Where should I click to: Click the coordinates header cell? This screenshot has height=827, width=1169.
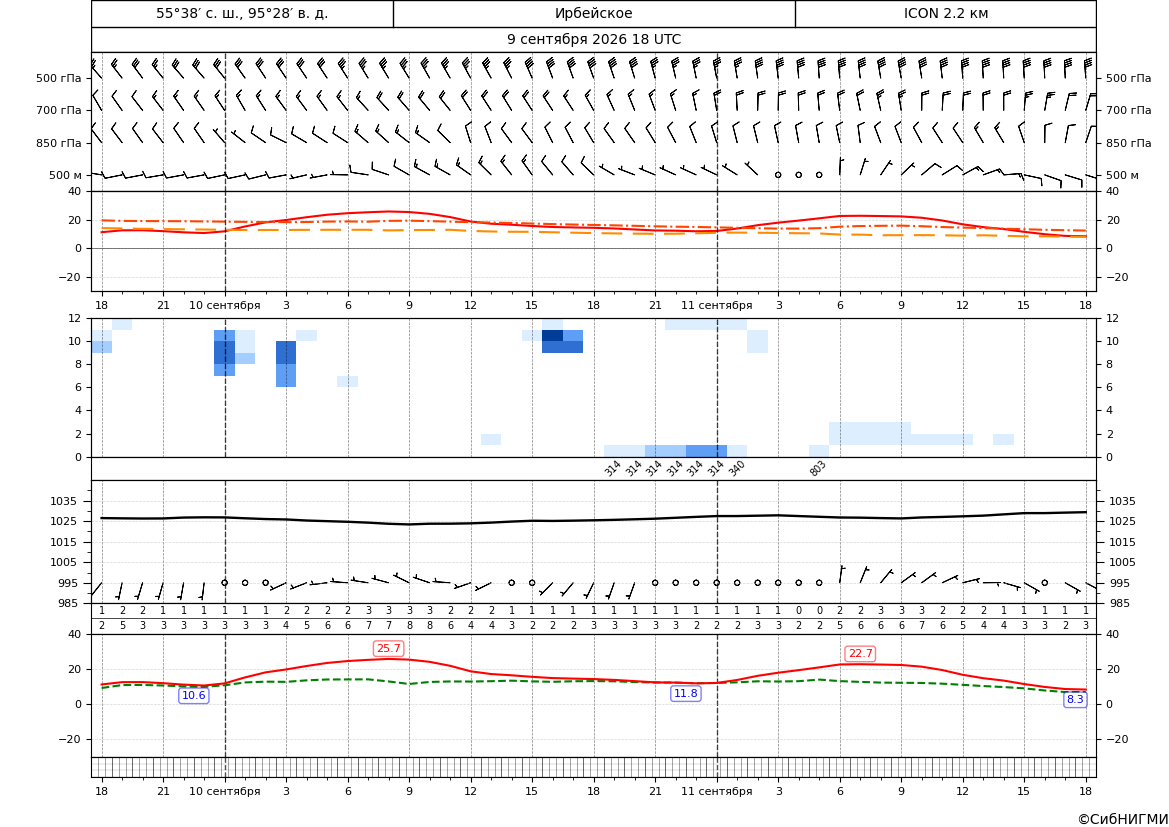(x=242, y=13)
